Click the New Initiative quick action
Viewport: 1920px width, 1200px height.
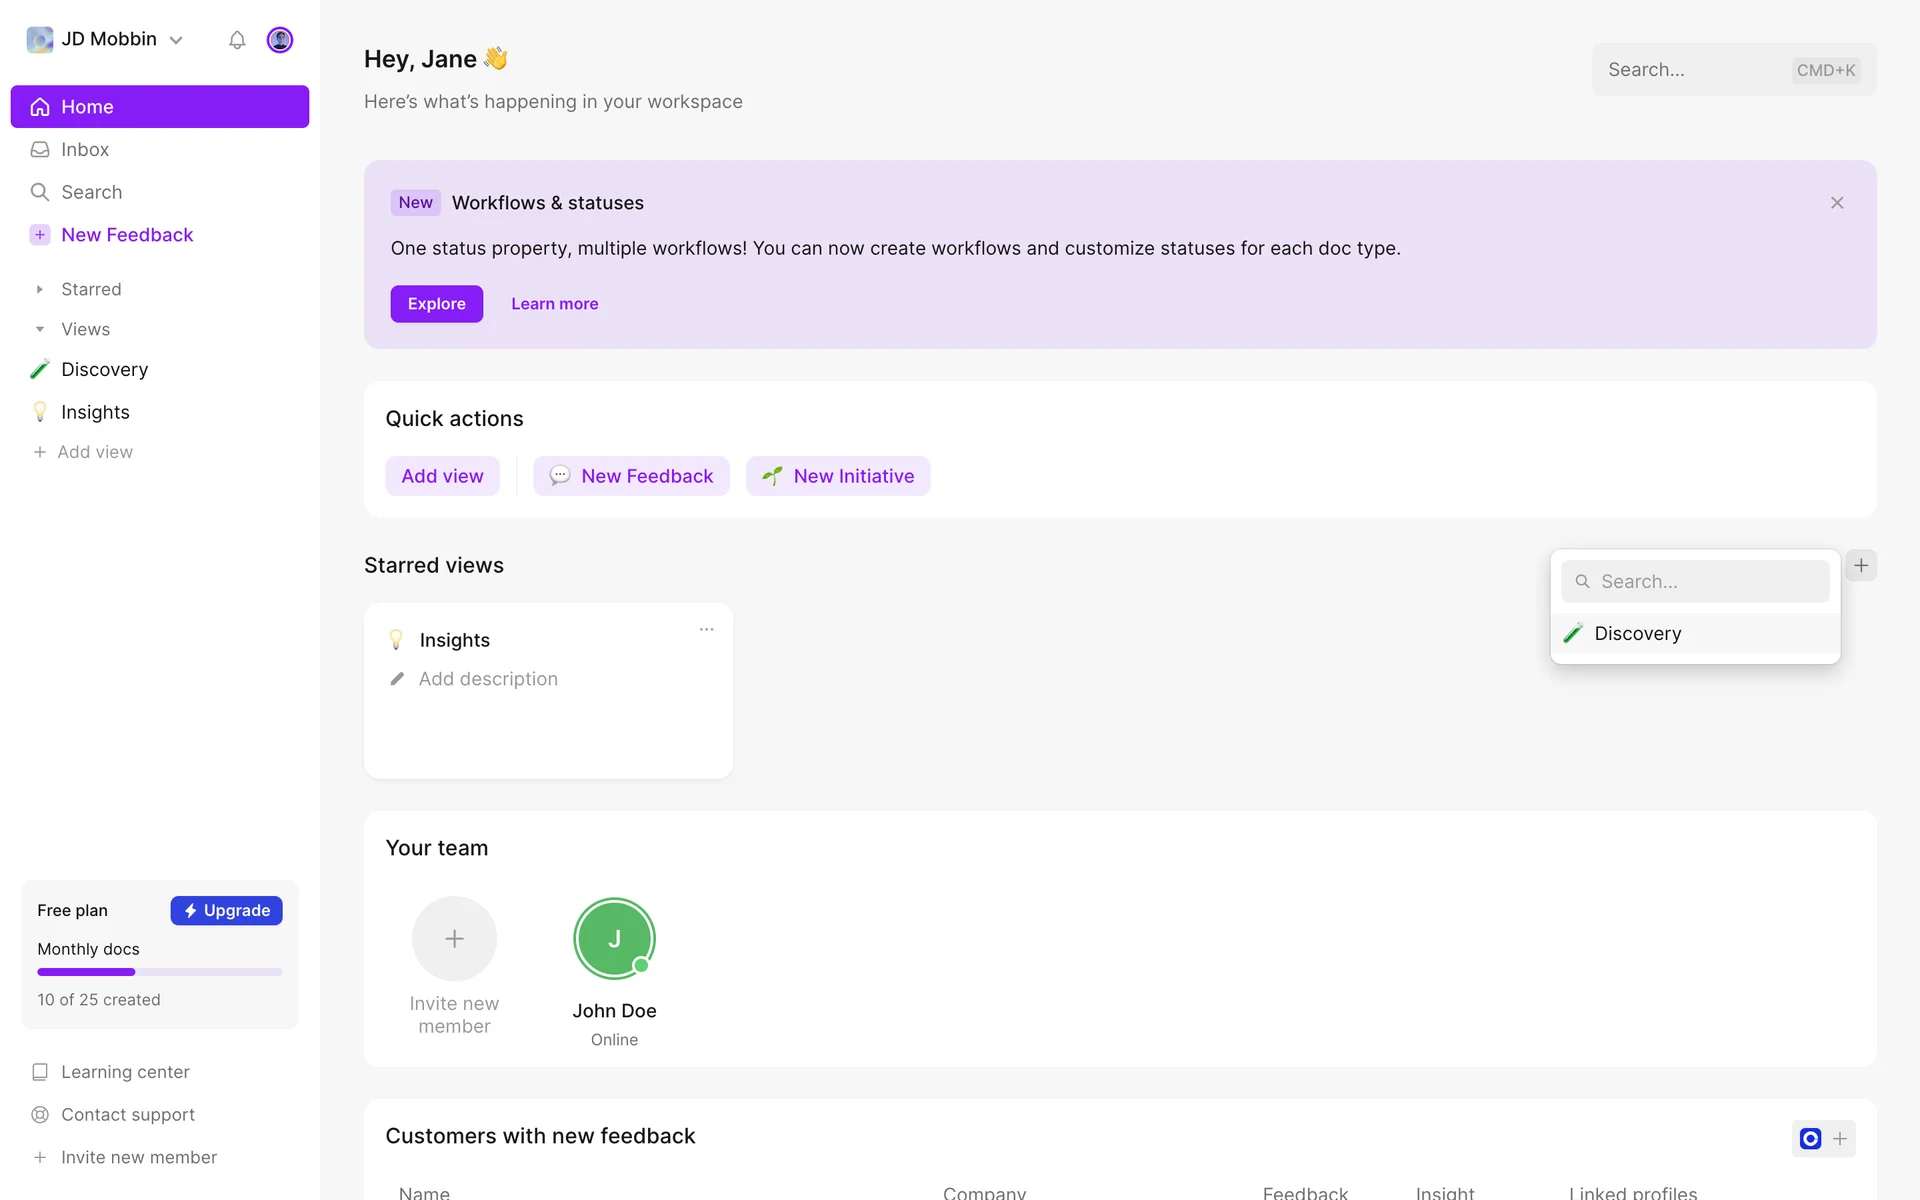pos(837,476)
